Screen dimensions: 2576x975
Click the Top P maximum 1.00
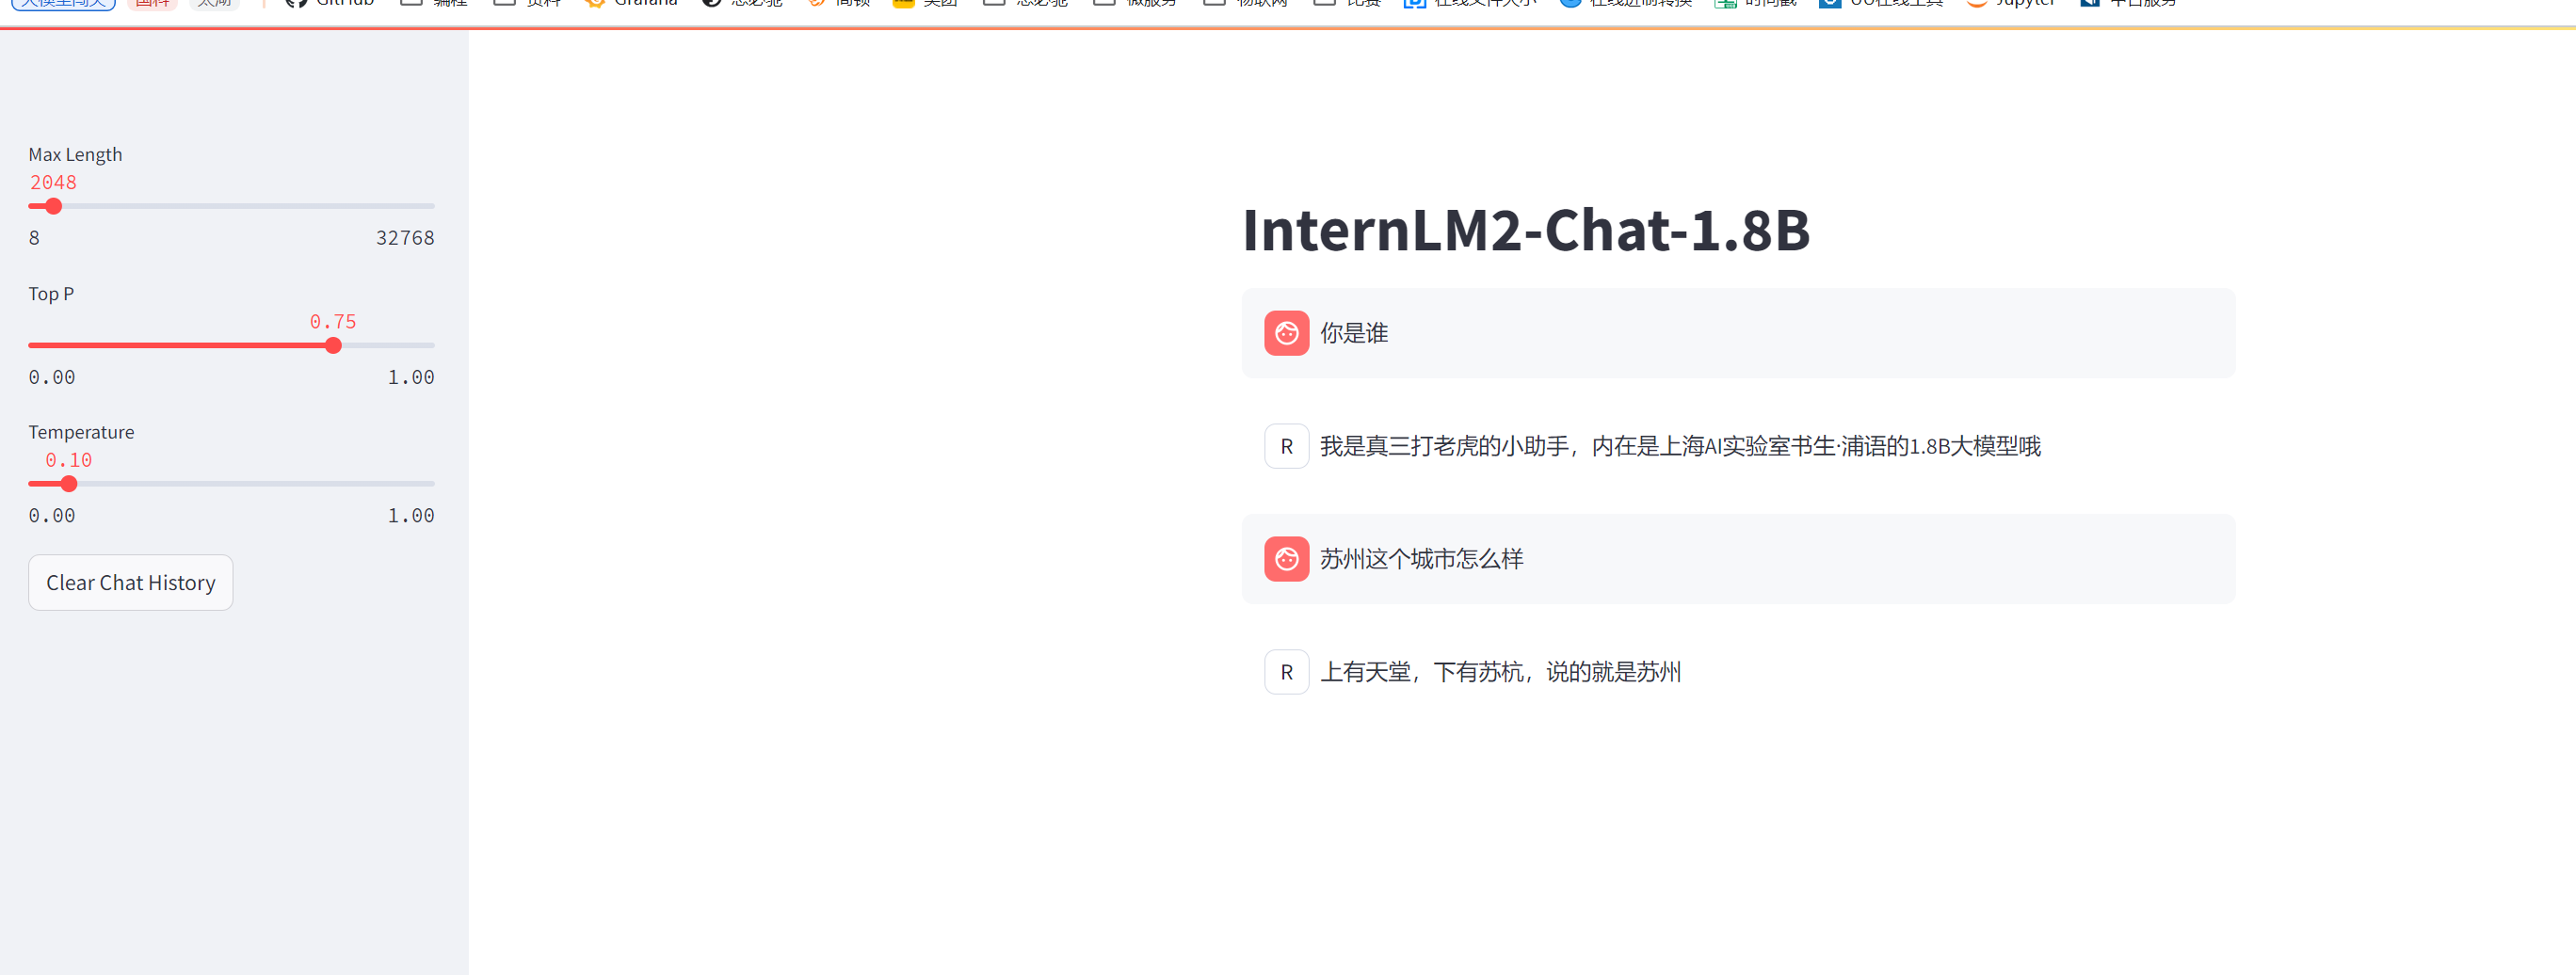[411, 377]
